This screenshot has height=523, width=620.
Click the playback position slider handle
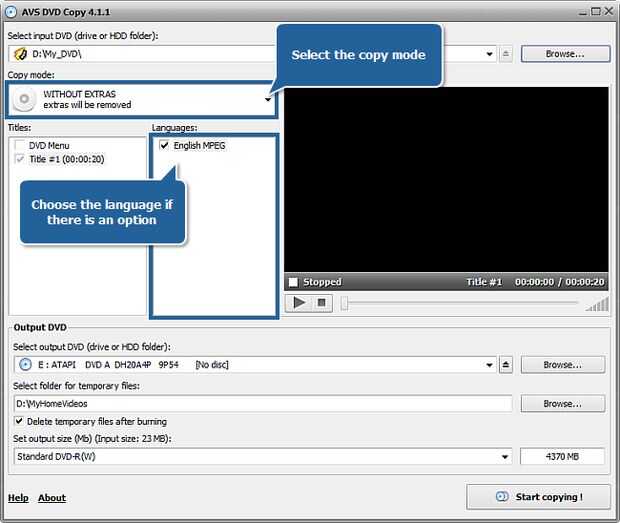(344, 304)
